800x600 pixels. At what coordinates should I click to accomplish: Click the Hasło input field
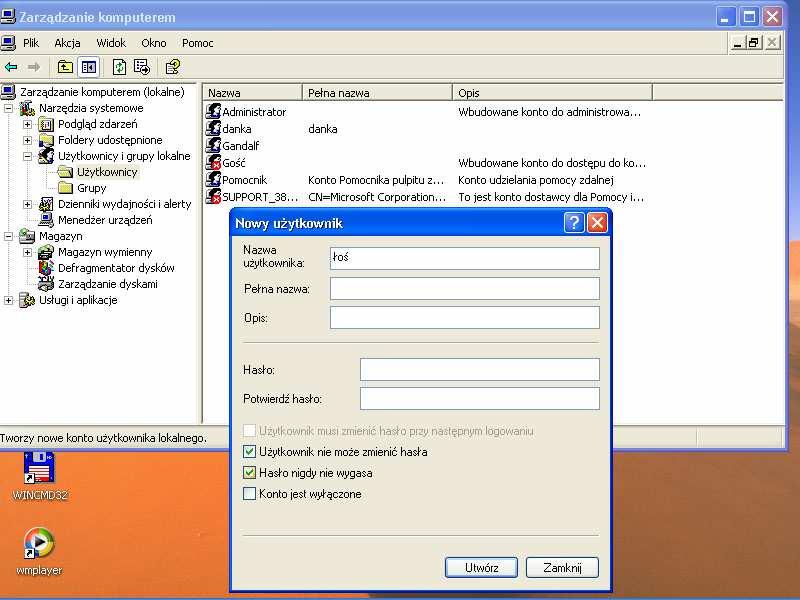pyautogui.click(x=480, y=369)
